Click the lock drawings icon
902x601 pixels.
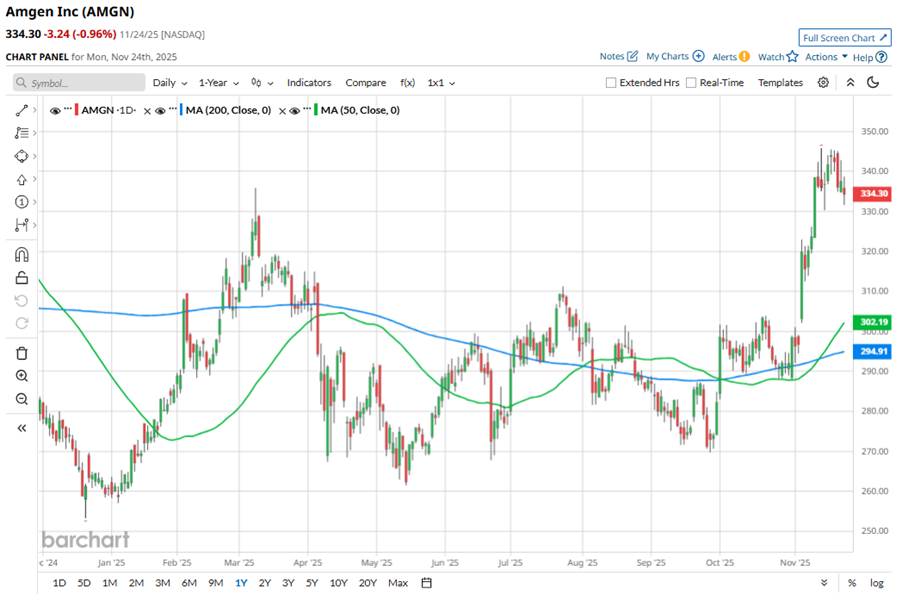[x=21, y=278]
